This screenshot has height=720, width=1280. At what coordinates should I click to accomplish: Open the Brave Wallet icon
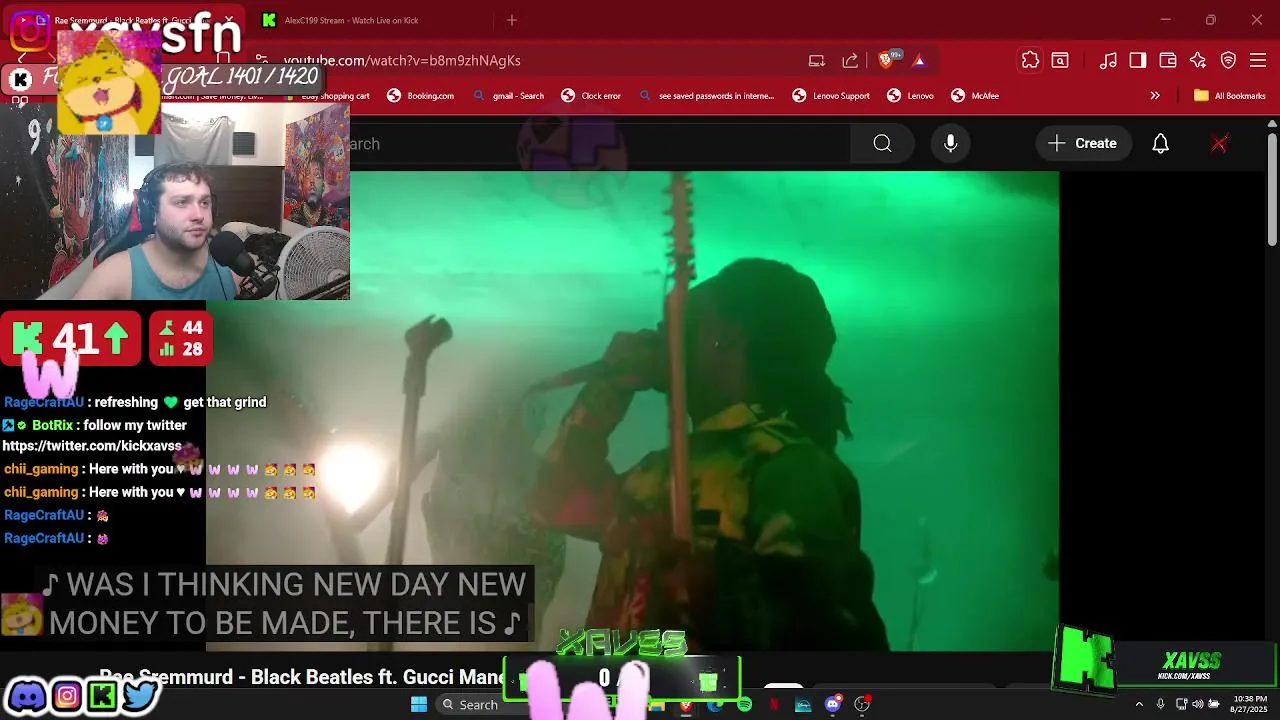tap(1168, 61)
